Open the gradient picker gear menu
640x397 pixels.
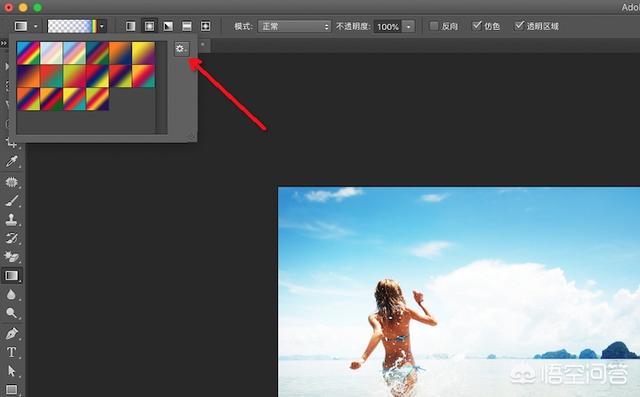coord(181,49)
